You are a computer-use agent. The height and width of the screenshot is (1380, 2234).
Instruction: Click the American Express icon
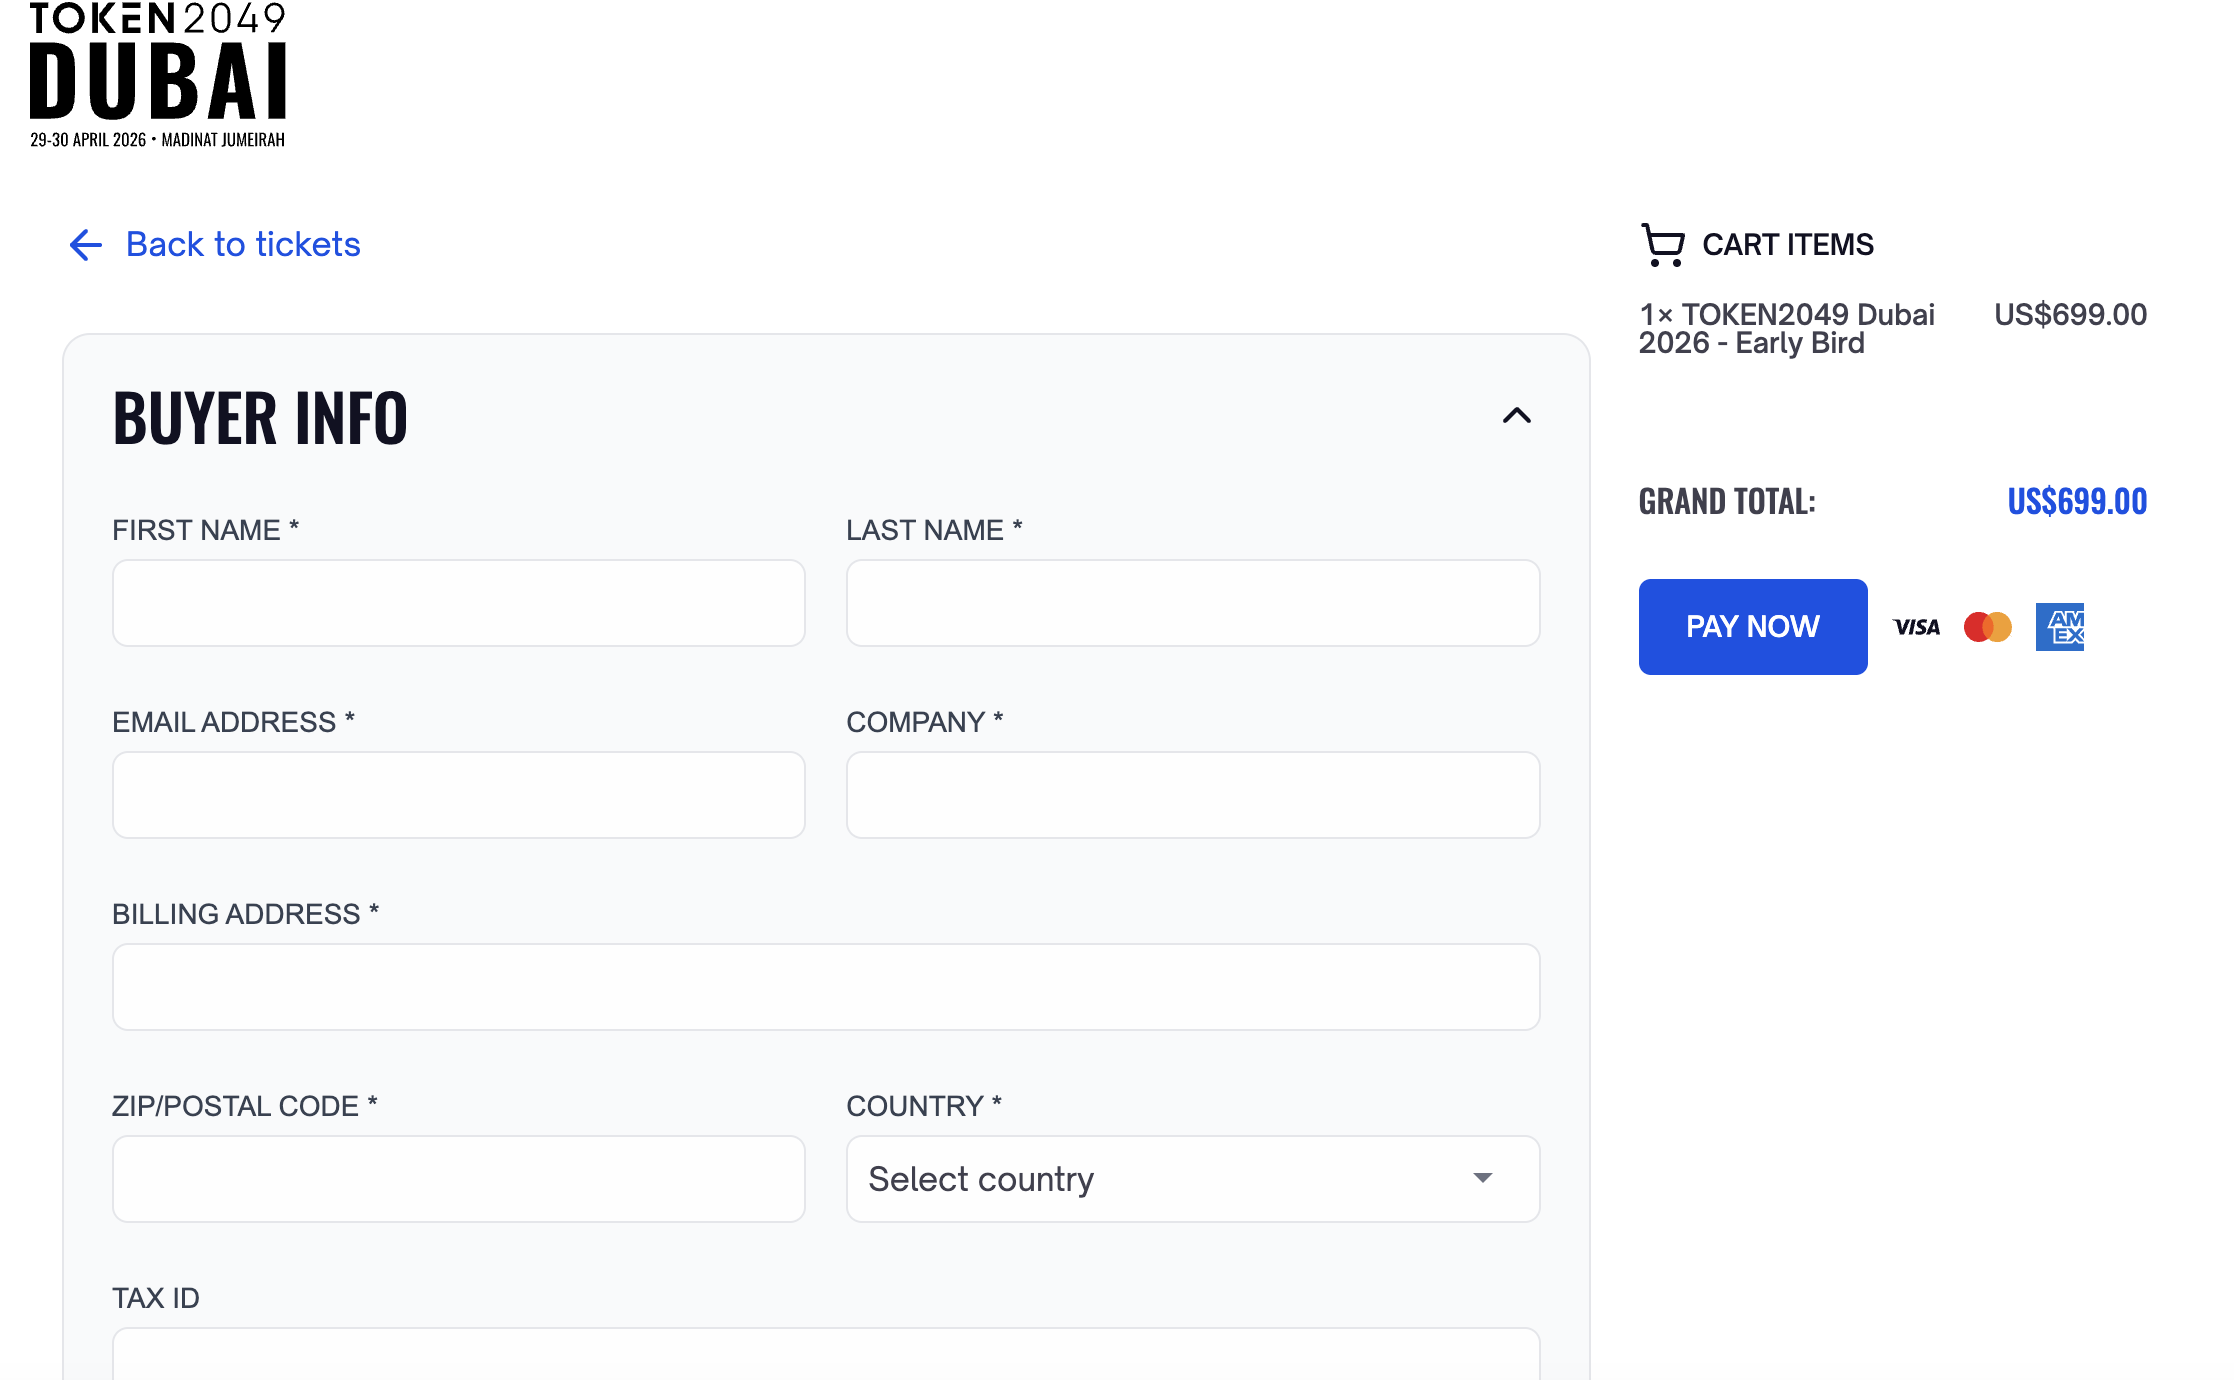click(x=2059, y=627)
